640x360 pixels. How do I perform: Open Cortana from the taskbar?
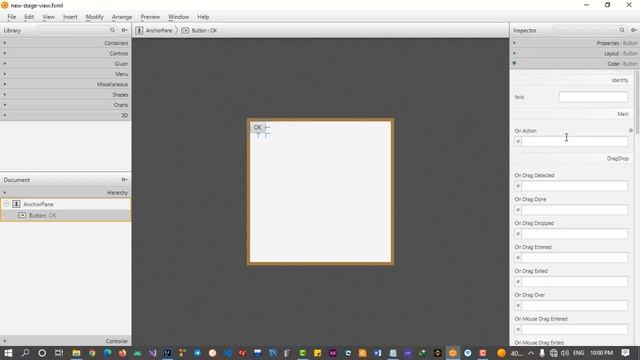(42, 353)
